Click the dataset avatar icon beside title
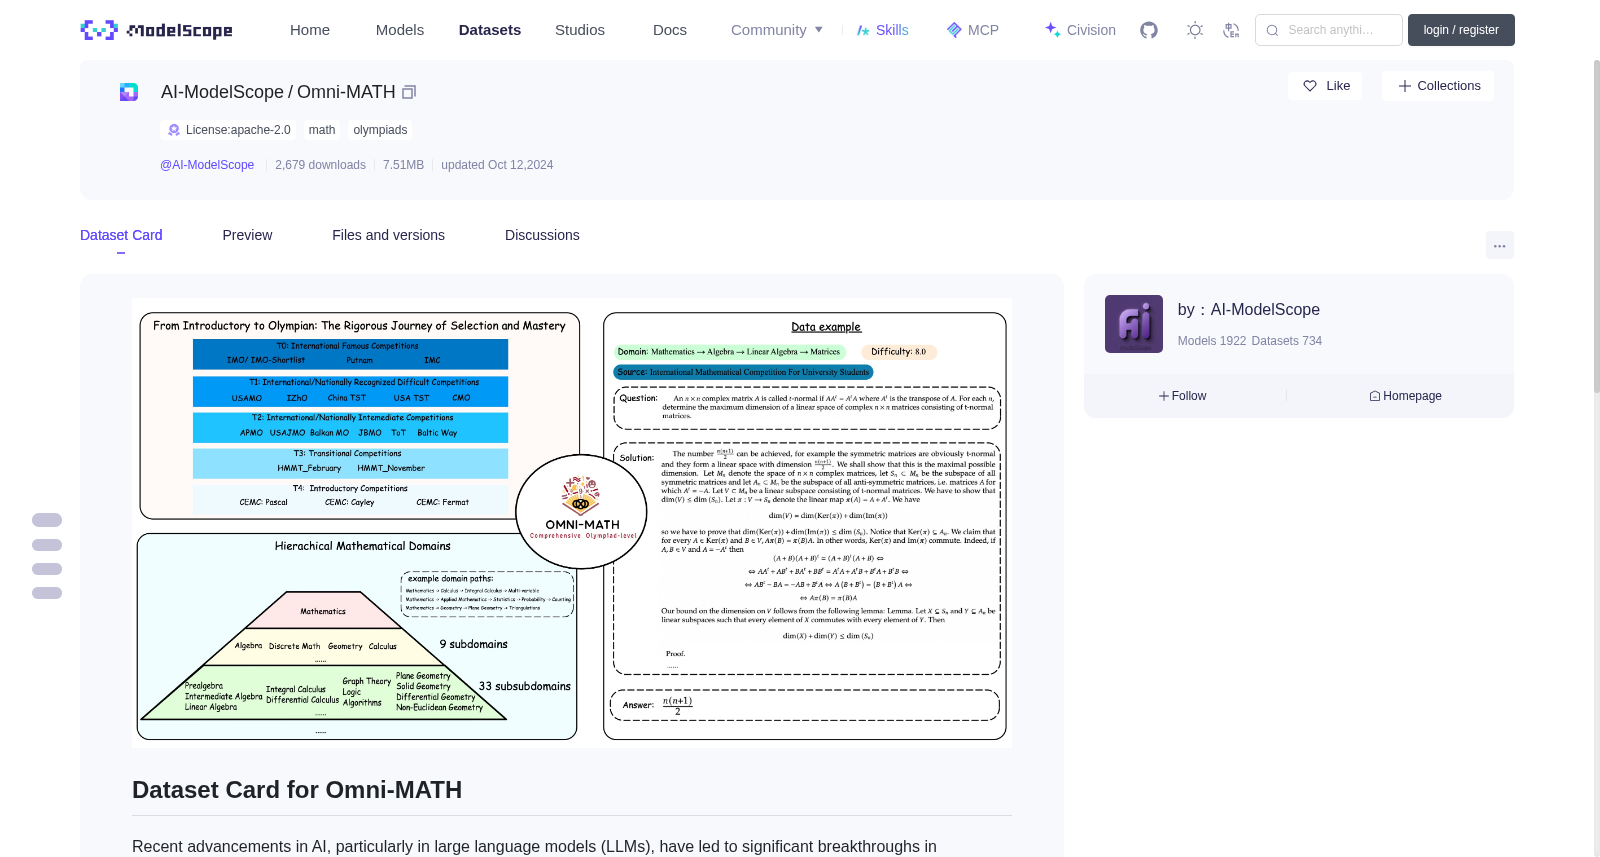This screenshot has height=857, width=1600. [x=129, y=92]
